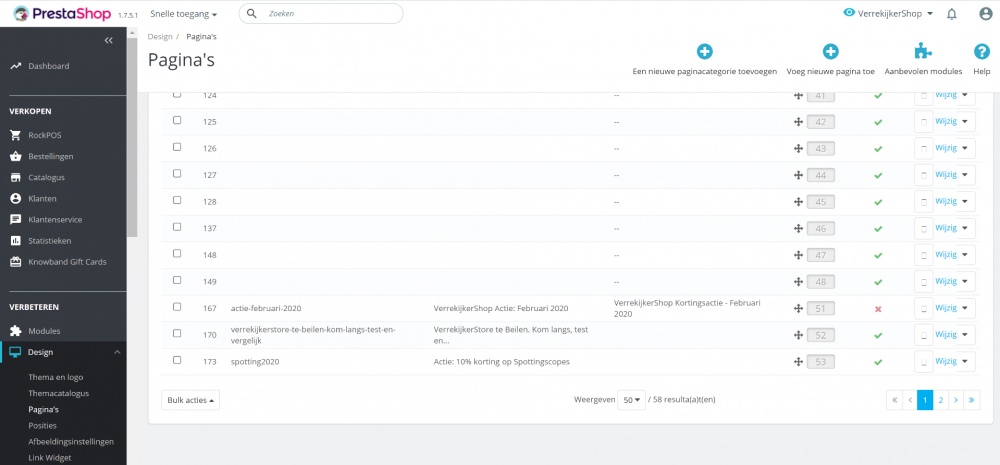Screen dimensions: 1000x465
Task: Open Dashboard in the sidebar
Action: pyautogui.click(x=48, y=66)
